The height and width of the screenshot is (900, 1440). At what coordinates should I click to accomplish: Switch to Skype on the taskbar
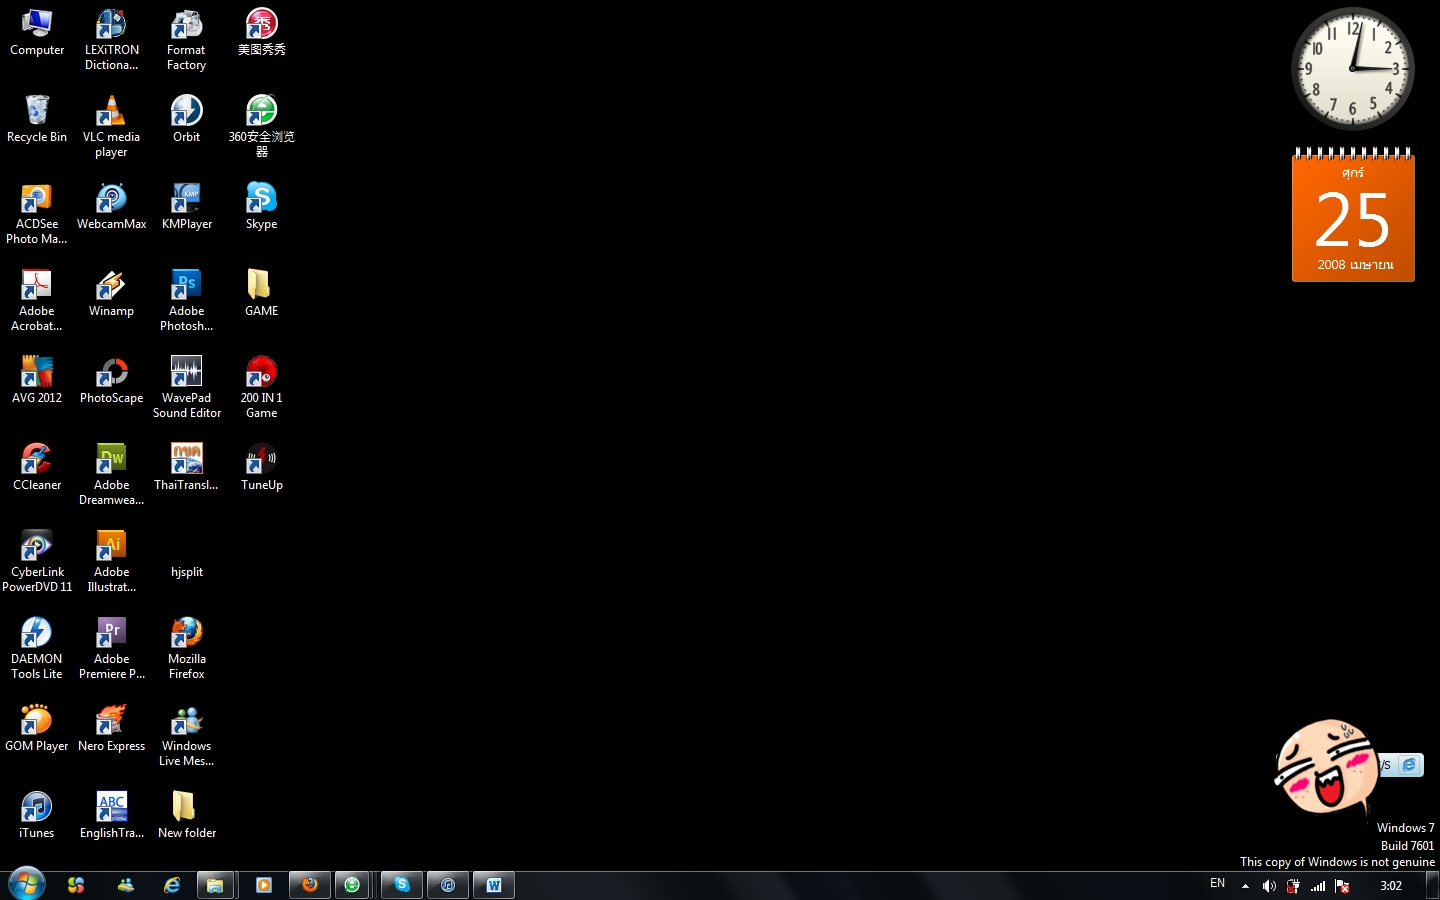pos(402,885)
